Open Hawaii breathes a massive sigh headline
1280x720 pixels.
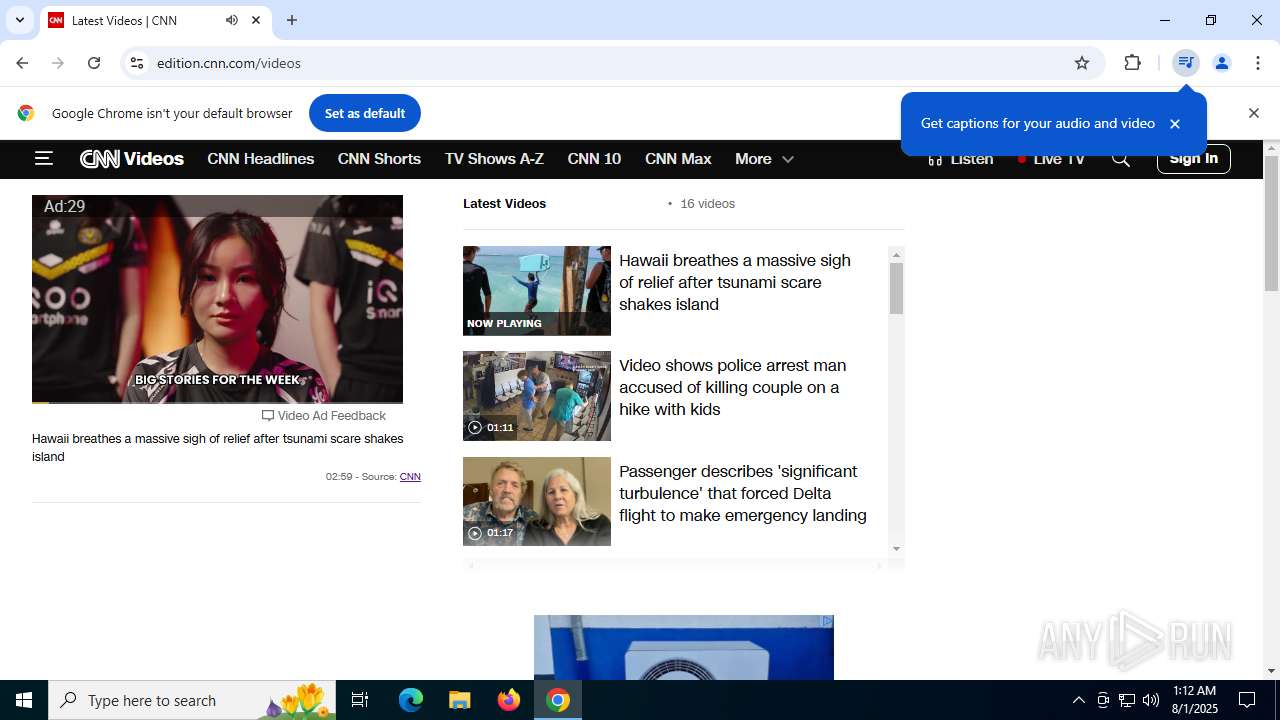[x=735, y=282]
